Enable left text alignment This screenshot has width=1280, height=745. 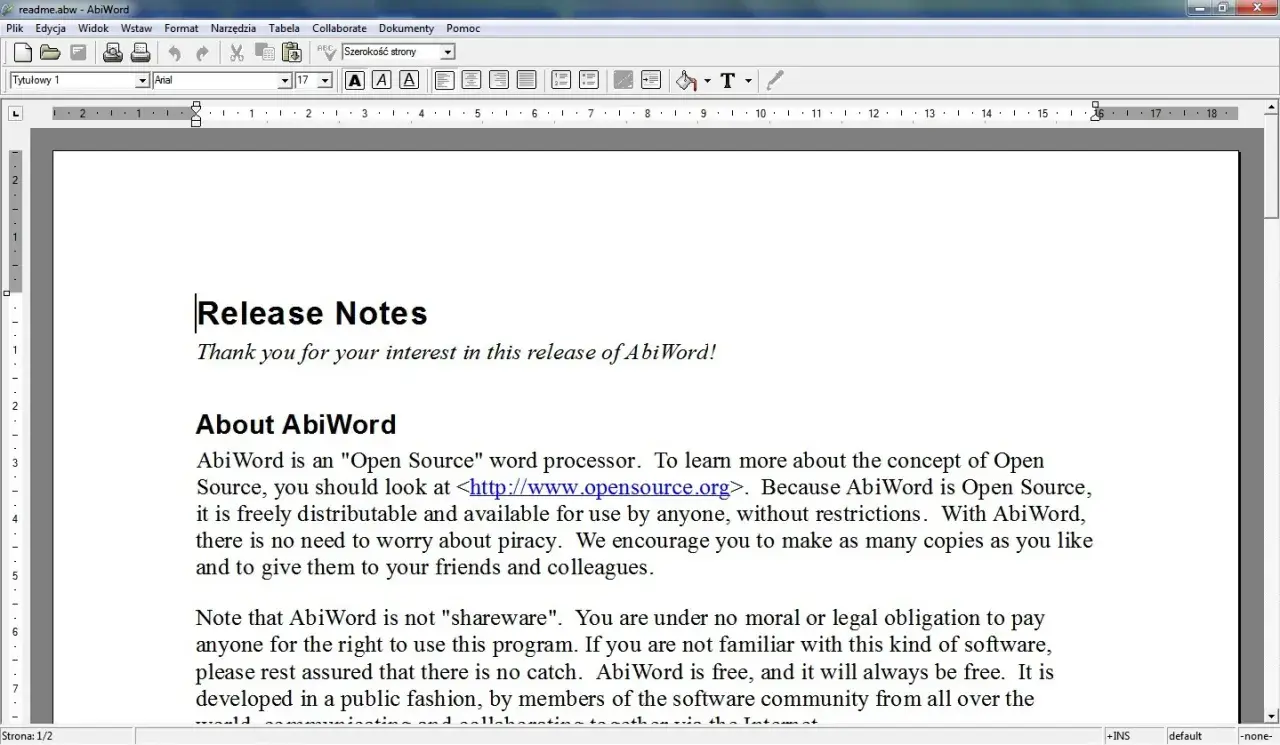[444, 80]
